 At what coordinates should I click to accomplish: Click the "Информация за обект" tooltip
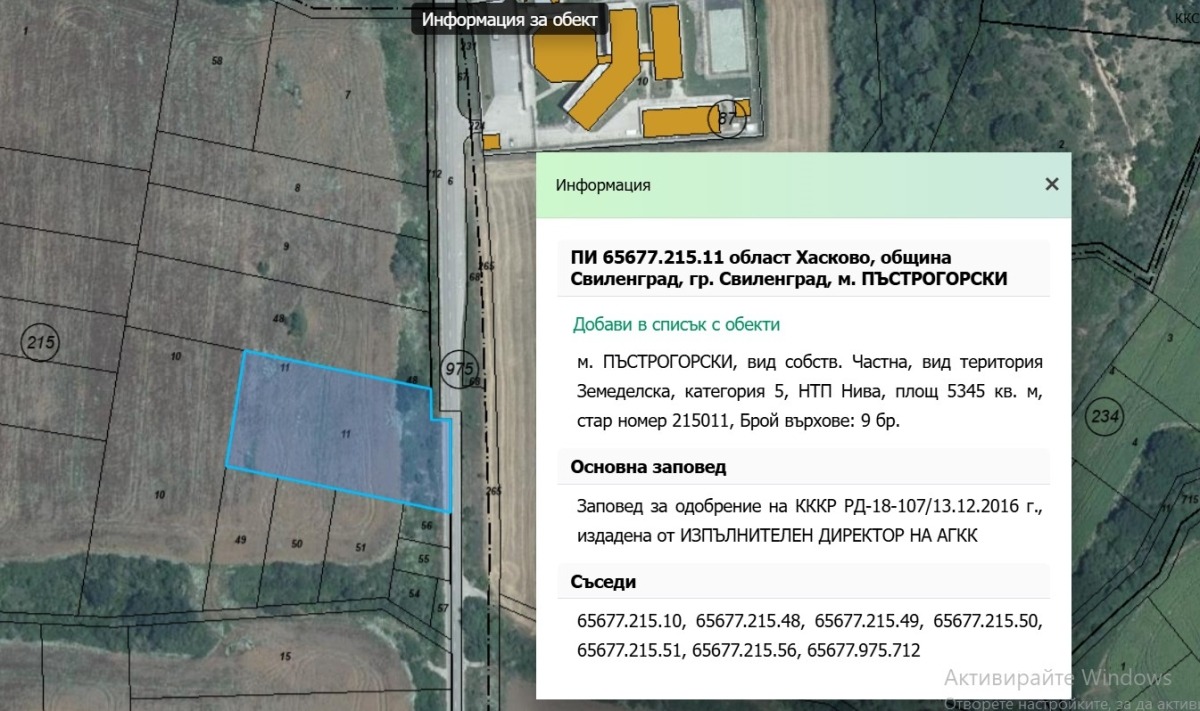click(x=510, y=18)
